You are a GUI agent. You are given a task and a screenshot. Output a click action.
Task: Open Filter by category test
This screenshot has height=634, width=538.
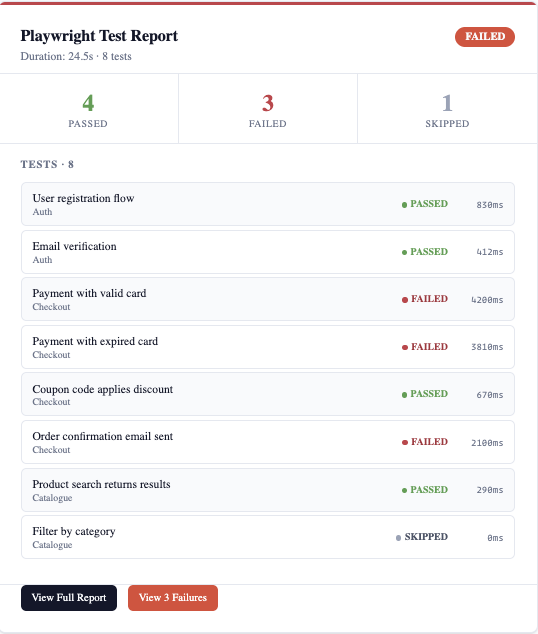click(268, 537)
